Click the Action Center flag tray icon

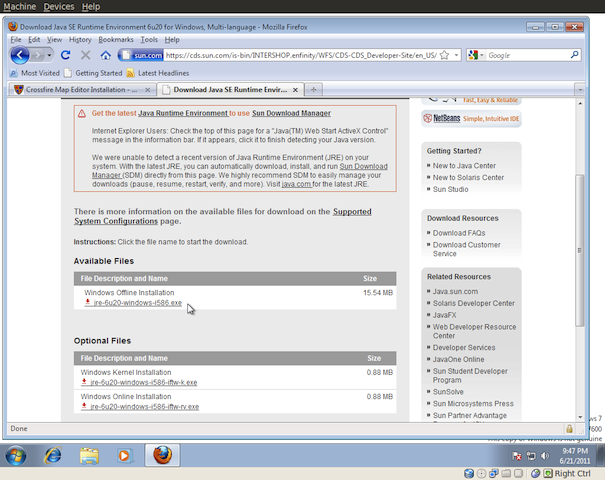(517, 456)
